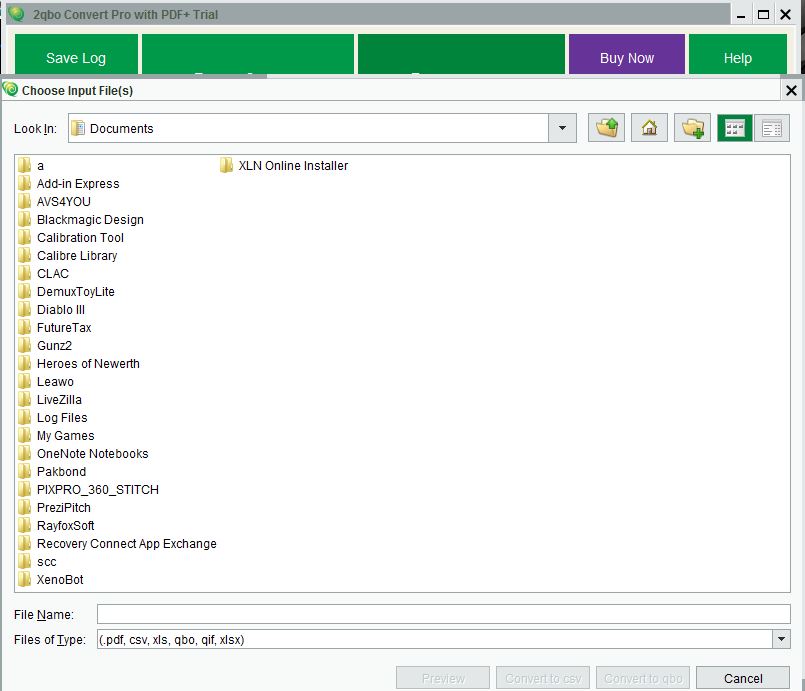Select the PIXPRO_360_STITCH folder
Screen dimensions: 805x691
coord(88,489)
